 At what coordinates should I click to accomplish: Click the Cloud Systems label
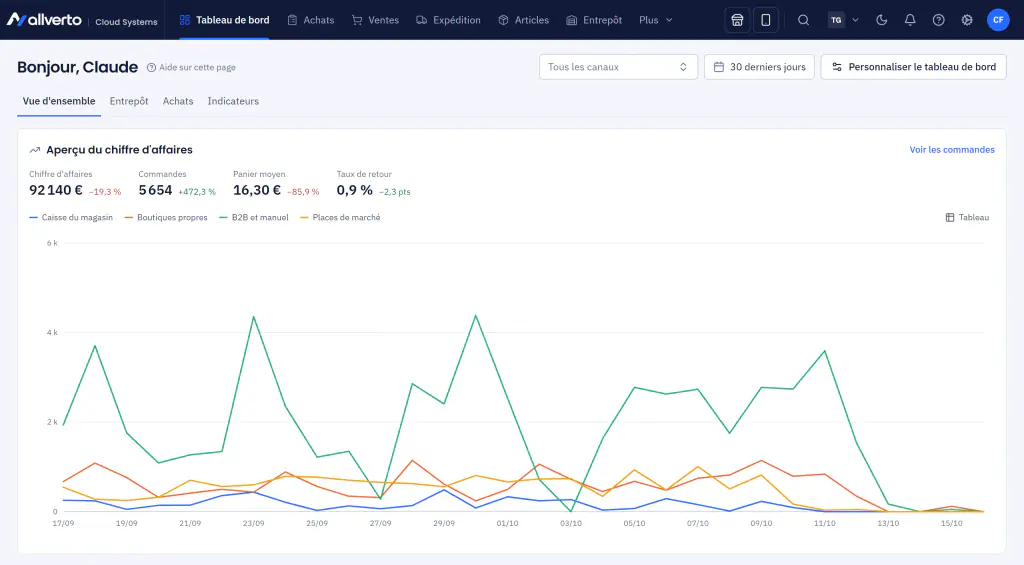click(x=126, y=22)
